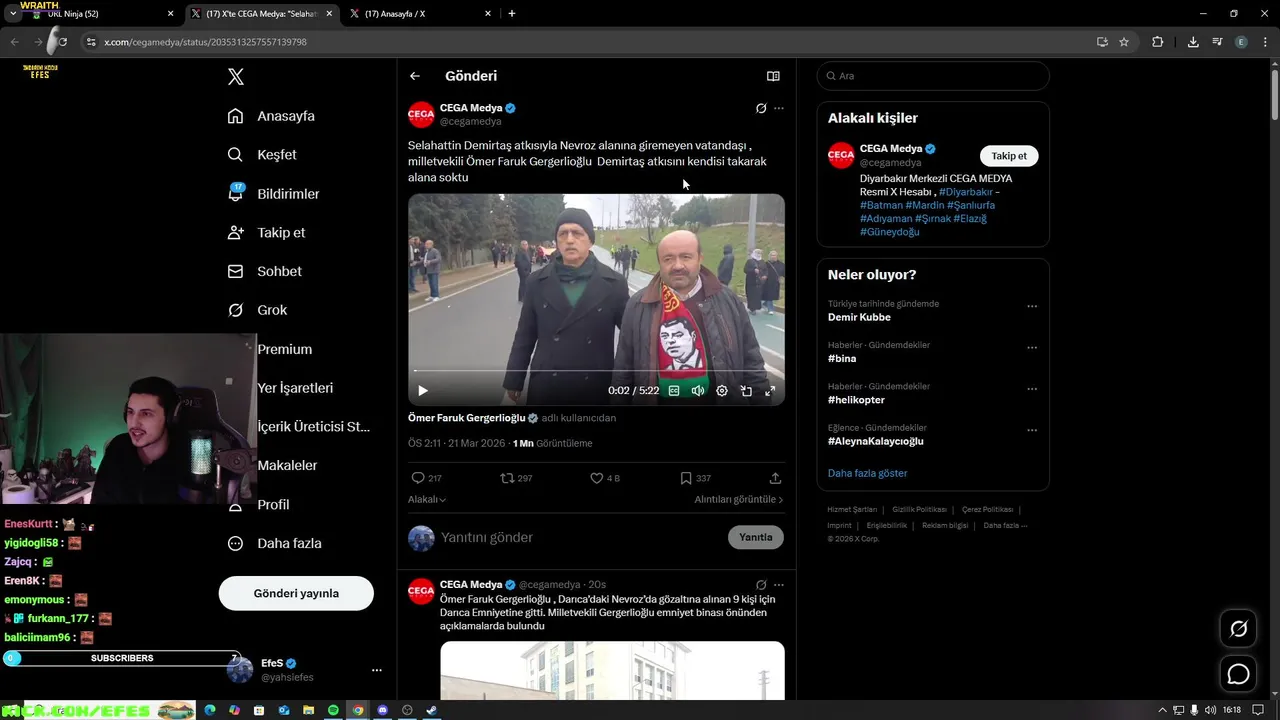Open Yer İşaretleri bookmarks
The image size is (1280, 720).
(x=295, y=388)
